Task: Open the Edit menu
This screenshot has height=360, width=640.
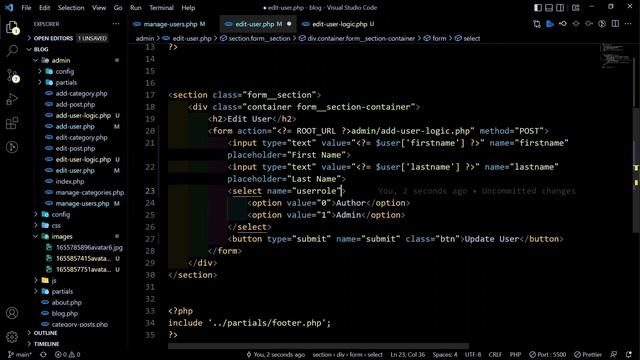Action: [44, 8]
